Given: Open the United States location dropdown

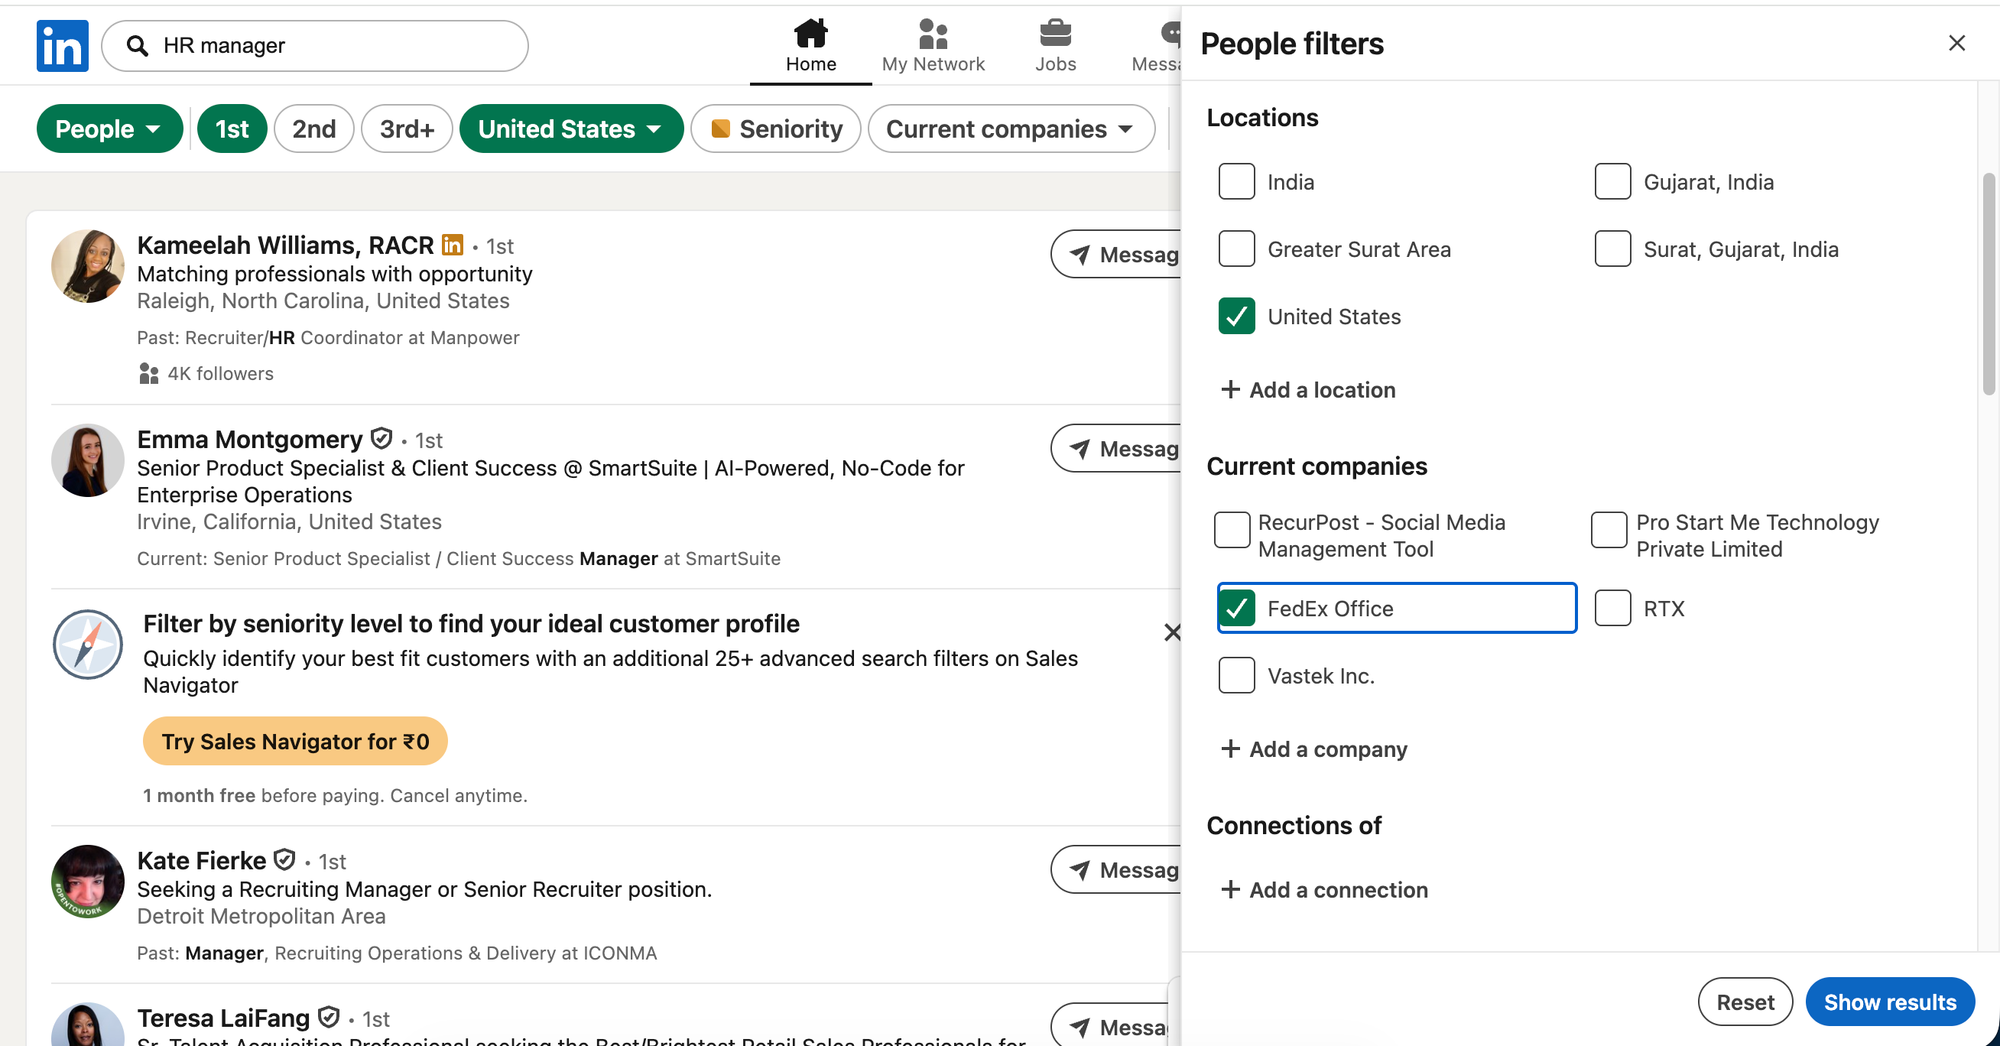Looking at the screenshot, I should (570, 129).
